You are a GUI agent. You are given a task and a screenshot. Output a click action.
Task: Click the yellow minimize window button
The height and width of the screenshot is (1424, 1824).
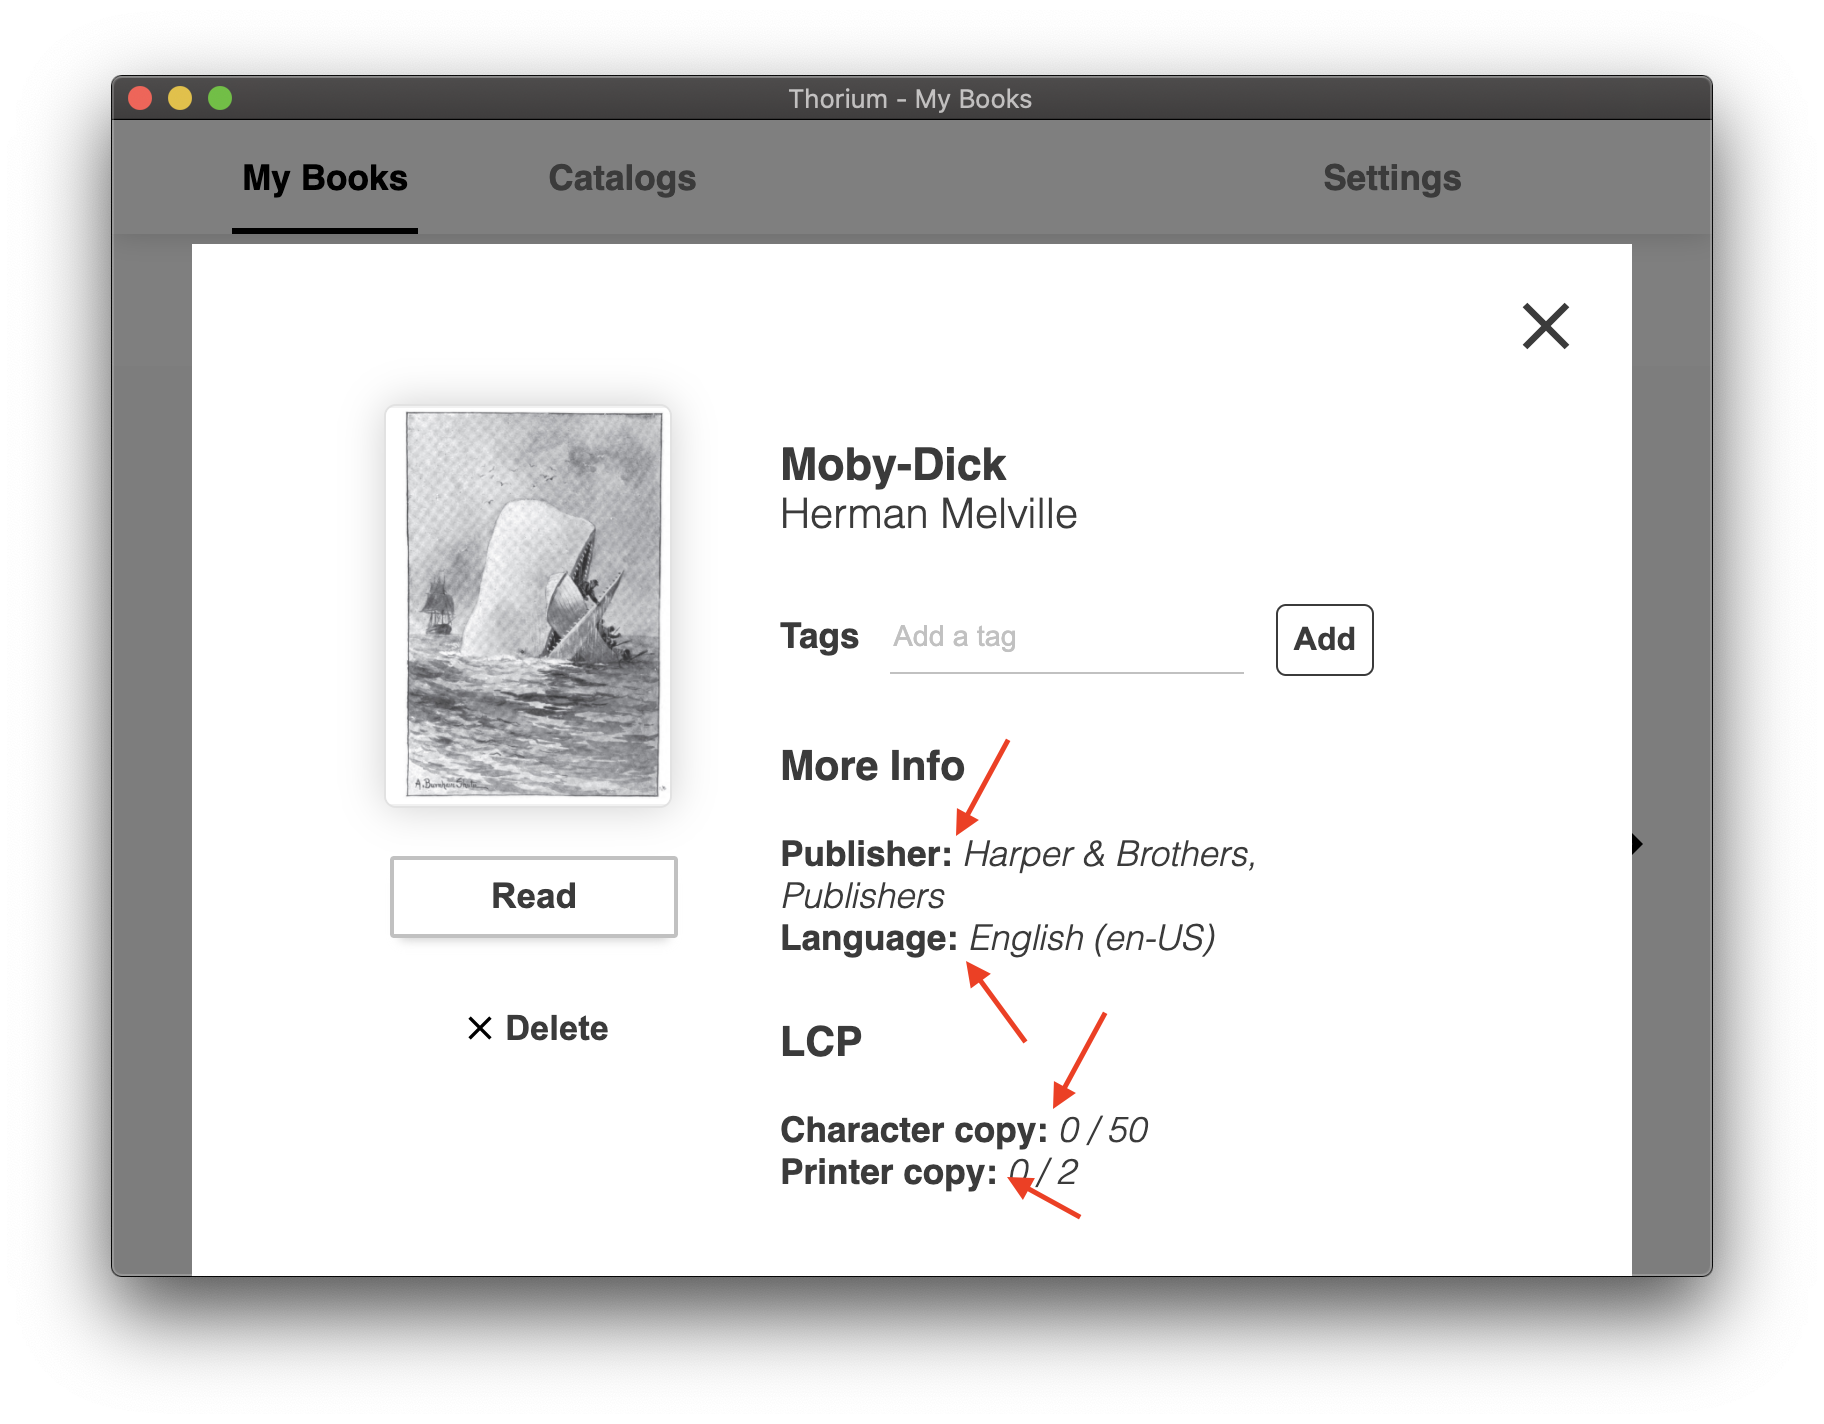pyautogui.click(x=180, y=98)
